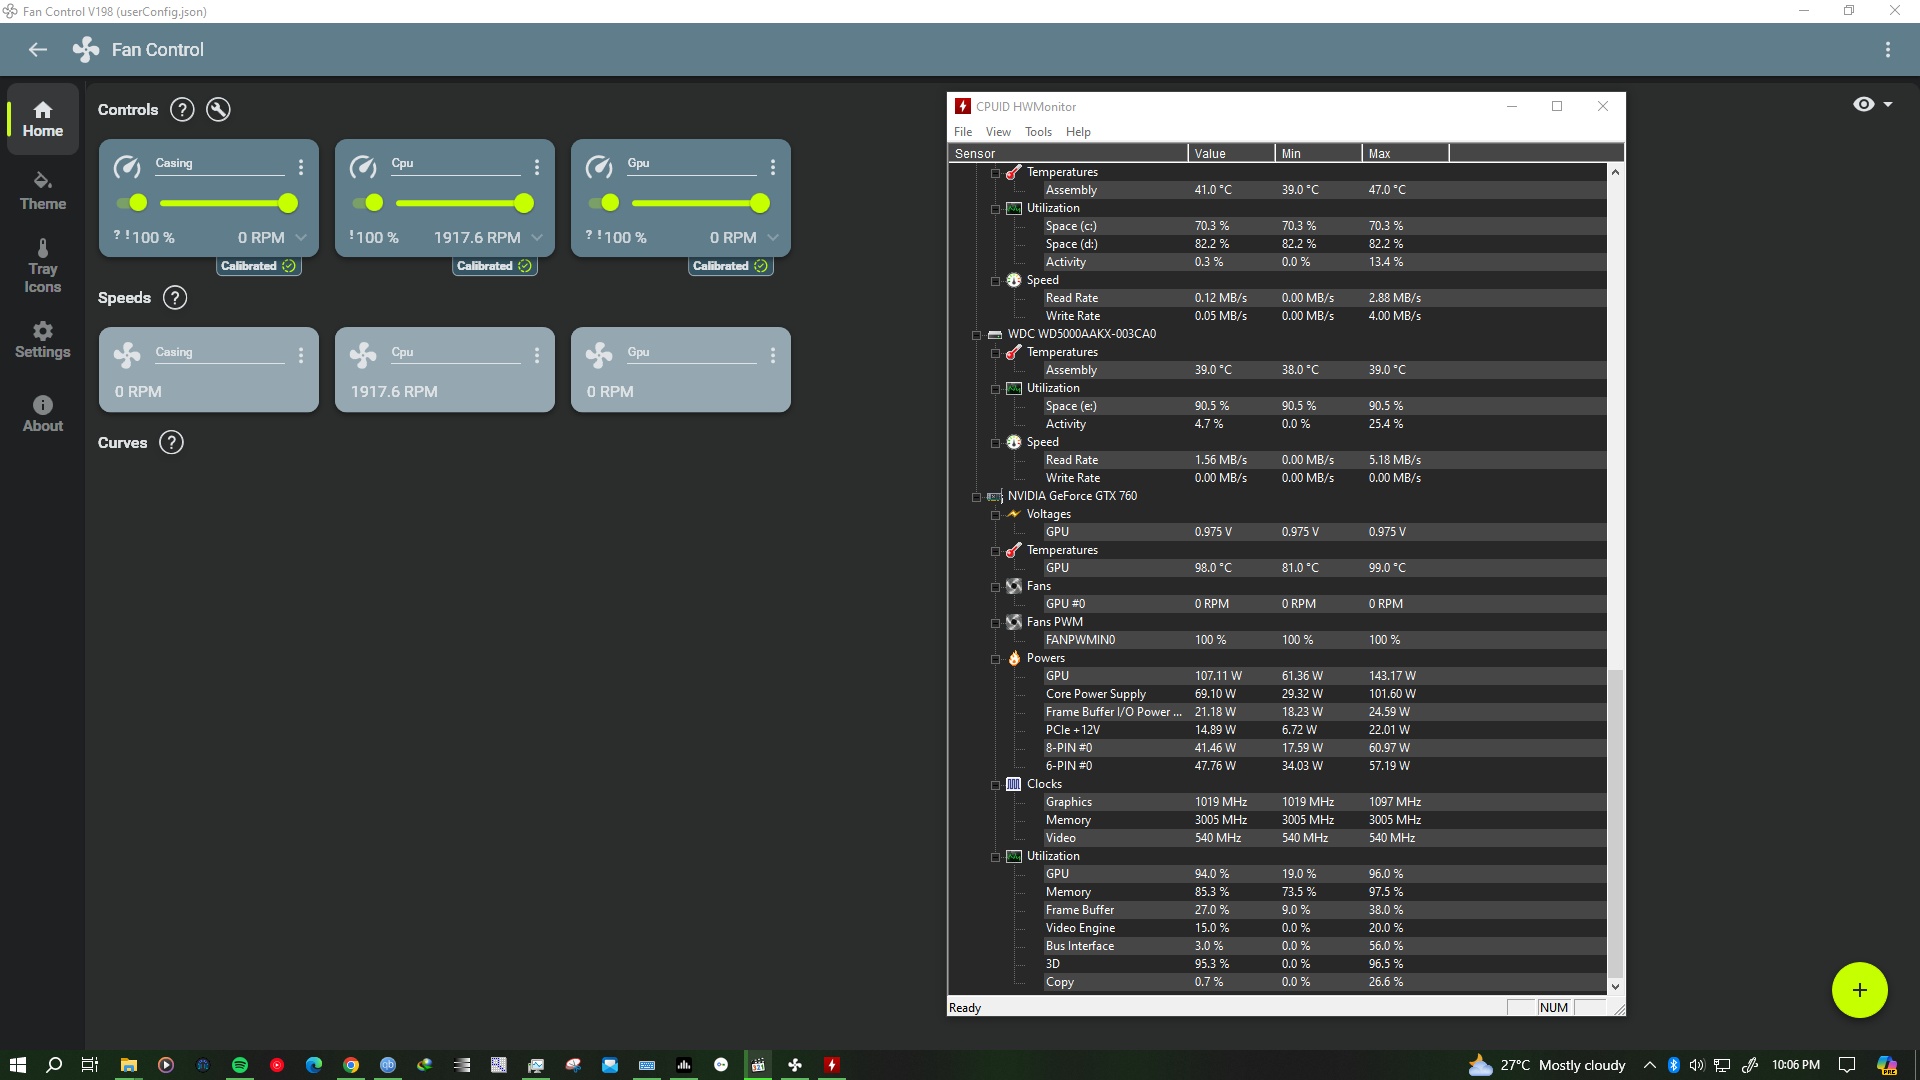The image size is (1920, 1080).
Task: Open Cpu control card options menu
Action: coord(537,167)
